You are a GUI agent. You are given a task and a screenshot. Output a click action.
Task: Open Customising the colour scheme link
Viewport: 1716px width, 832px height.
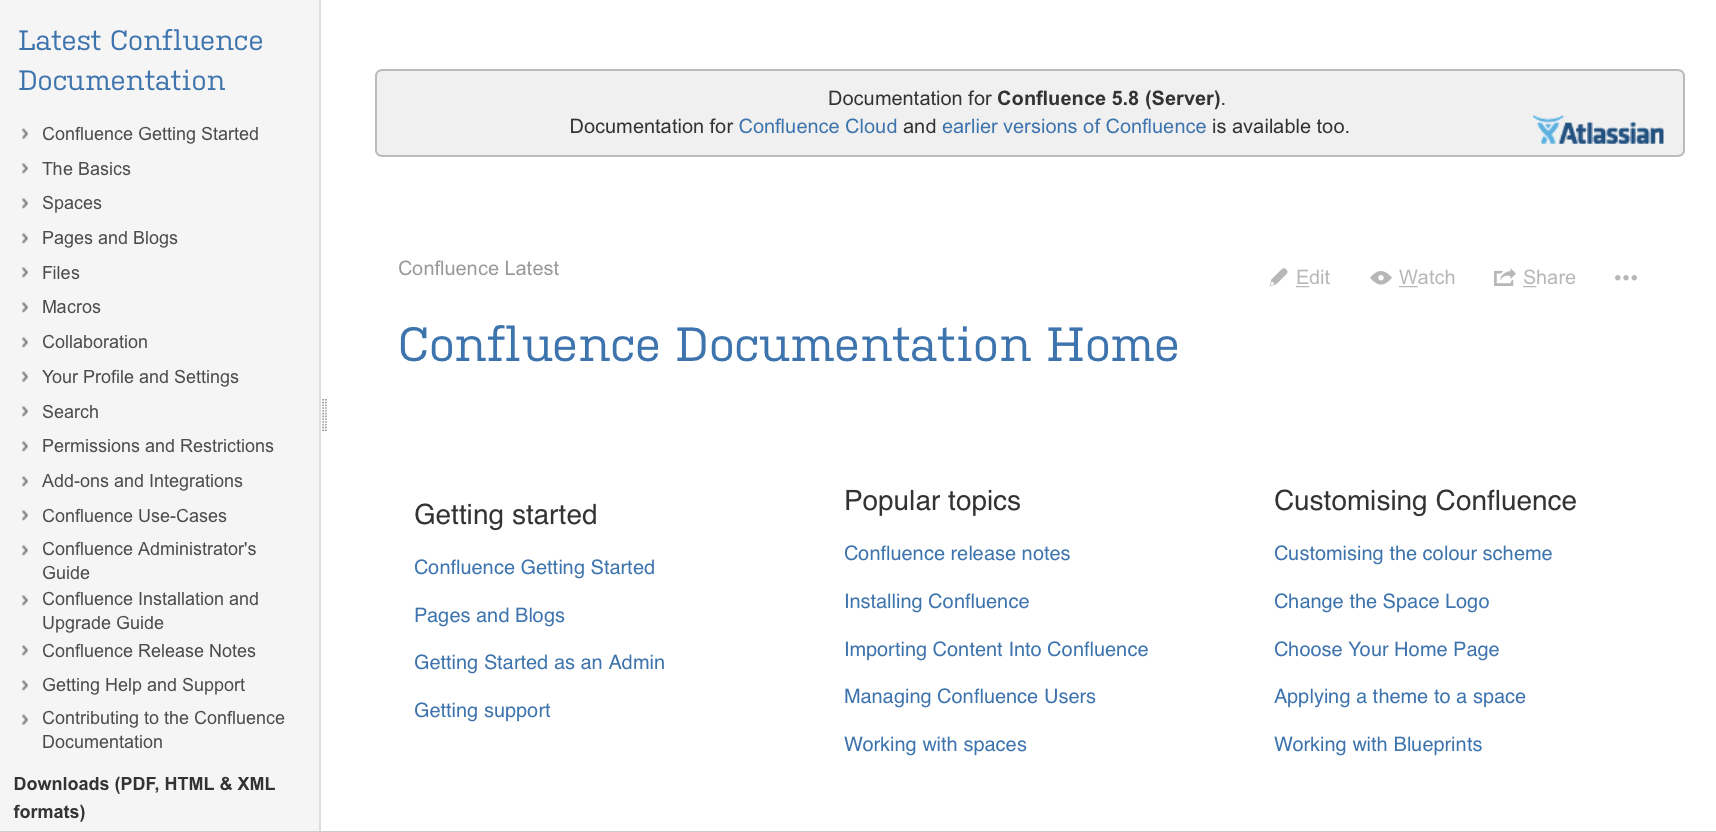click(x=1413, y=553)
